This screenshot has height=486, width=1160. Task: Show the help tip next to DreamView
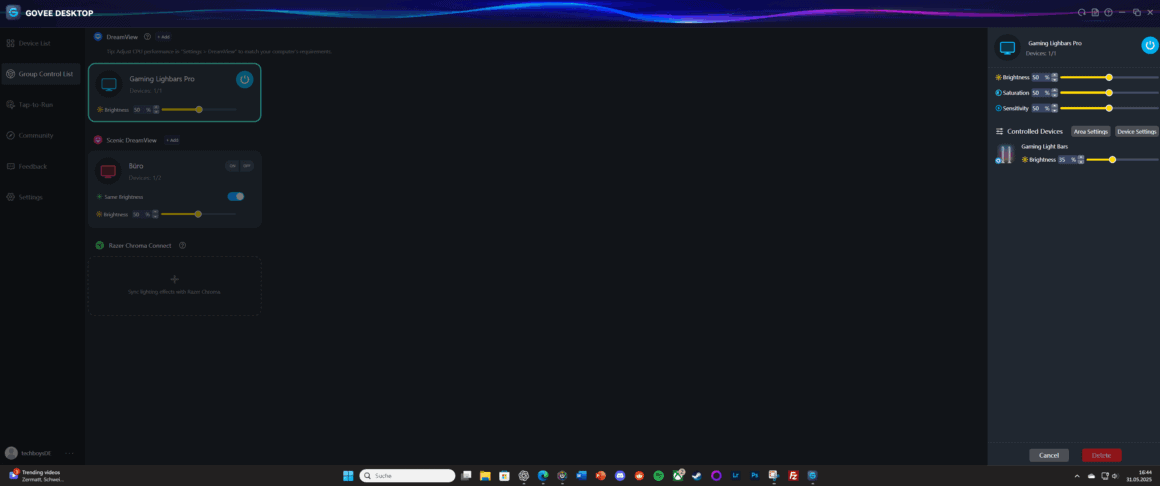click(x=147, y=36)
